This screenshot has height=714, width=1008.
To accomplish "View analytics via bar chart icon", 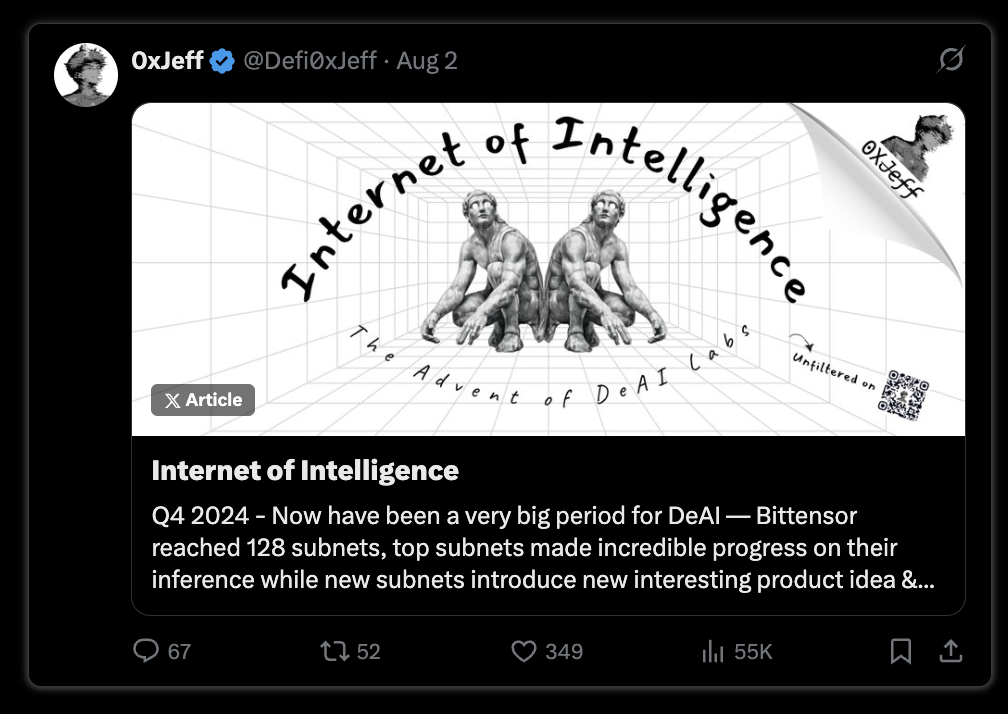I will point(713,651).
